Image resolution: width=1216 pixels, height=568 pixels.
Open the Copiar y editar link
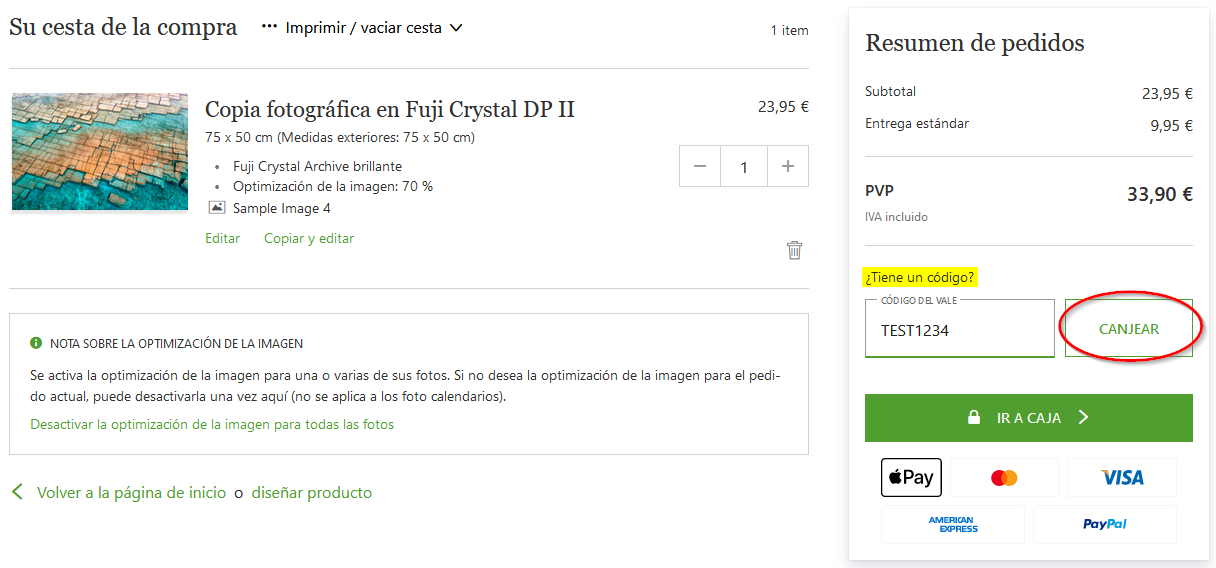point(309,238)
